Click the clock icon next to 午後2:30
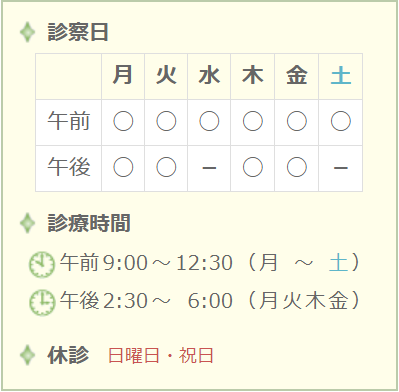The width and height of the screenshot is (399, 392). click(x=42, y=303)
